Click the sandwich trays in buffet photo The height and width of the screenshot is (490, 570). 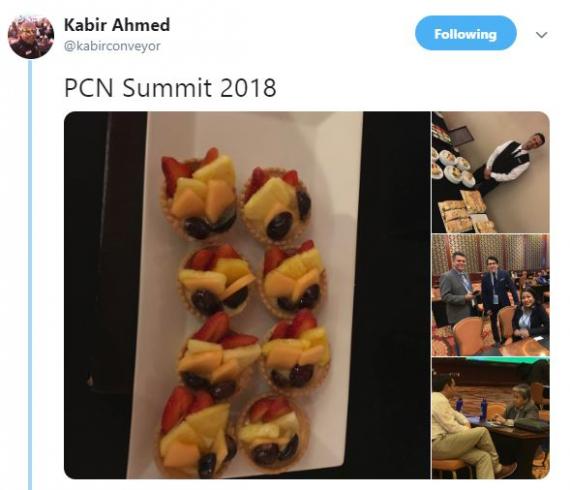tap(463, 212)
